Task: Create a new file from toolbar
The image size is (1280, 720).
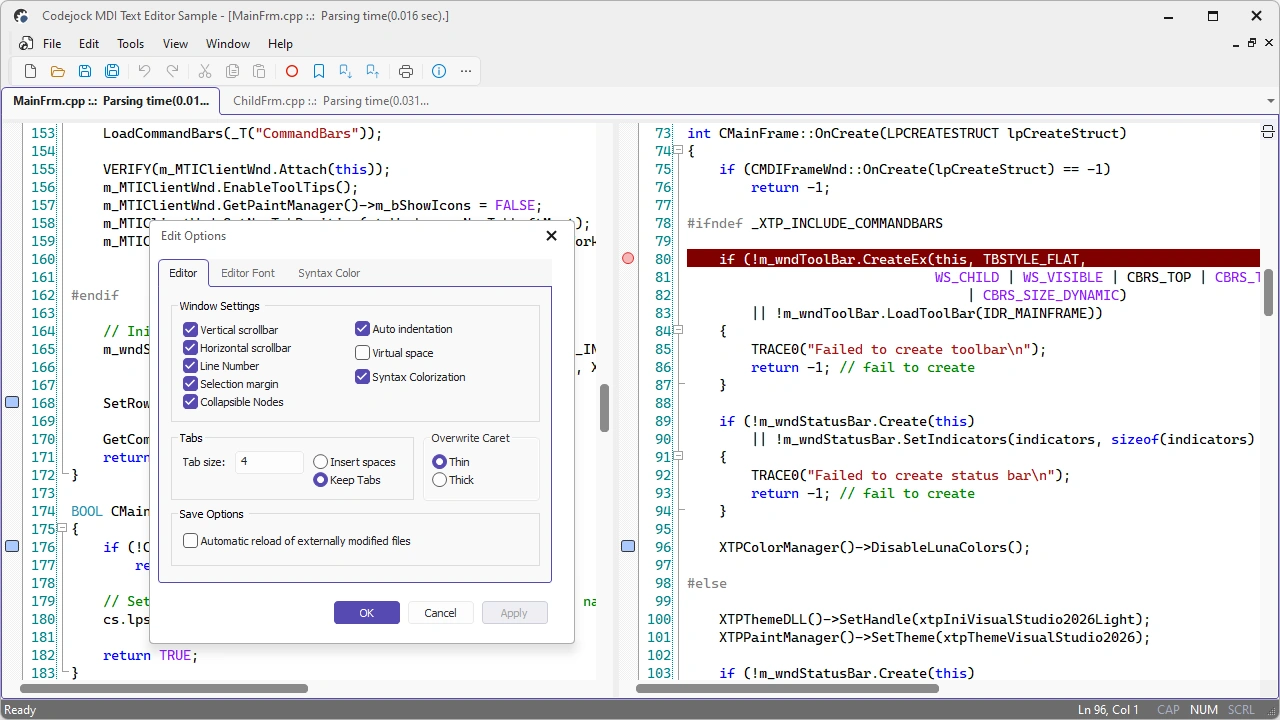Action: [30, 71]
